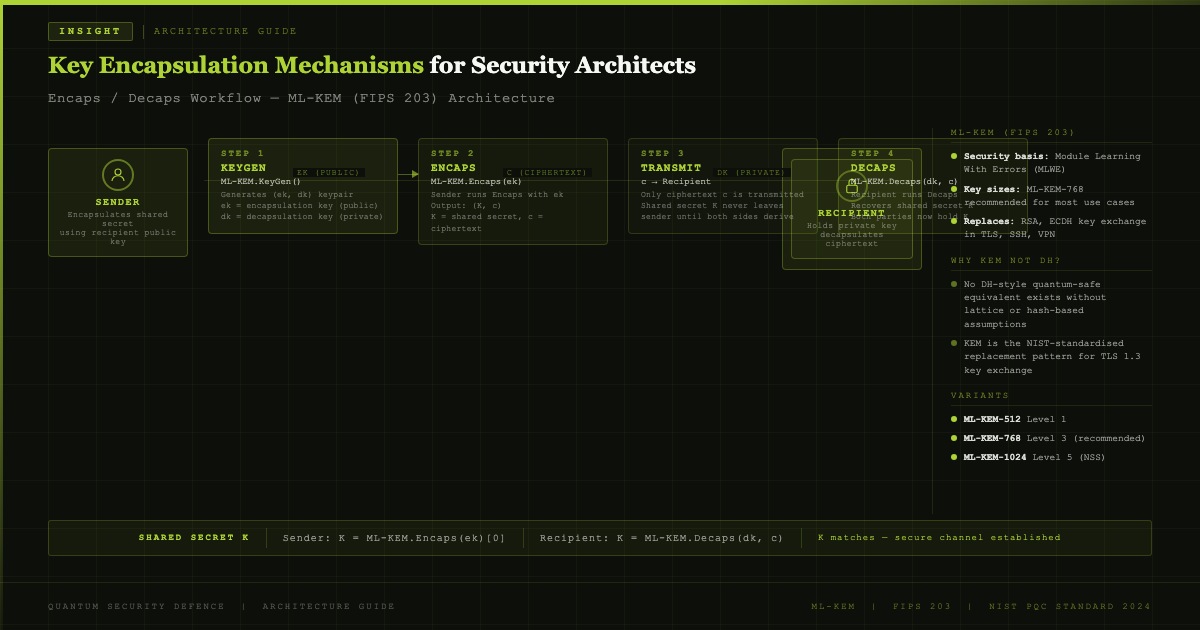
Task: Select the Step 3 TRANSMIT card
Action: pyautogui.click(x=723, y=186)
